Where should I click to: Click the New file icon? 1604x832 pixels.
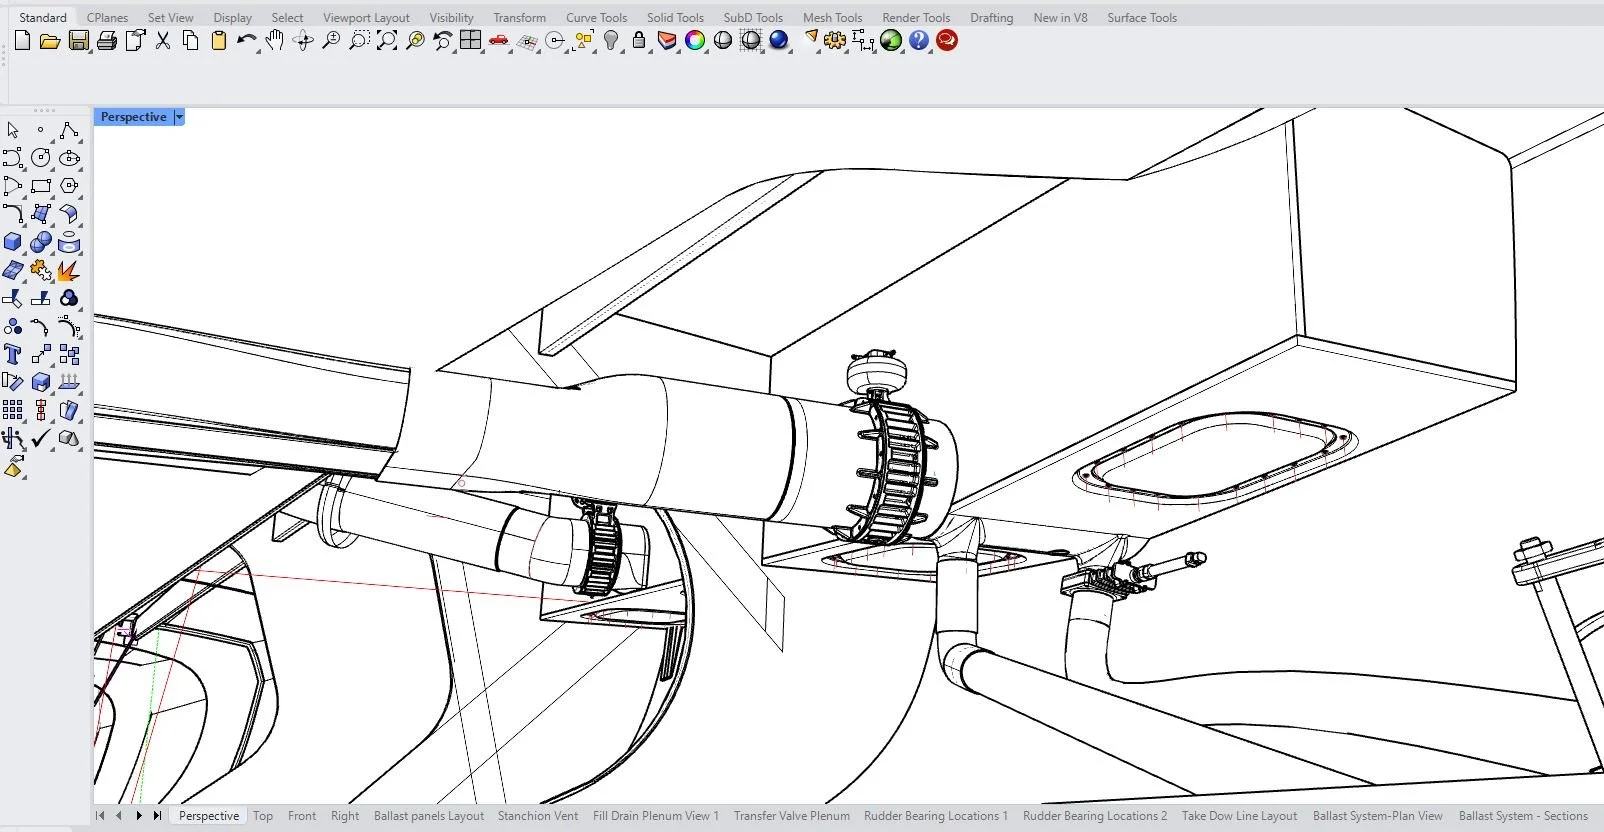22,41
